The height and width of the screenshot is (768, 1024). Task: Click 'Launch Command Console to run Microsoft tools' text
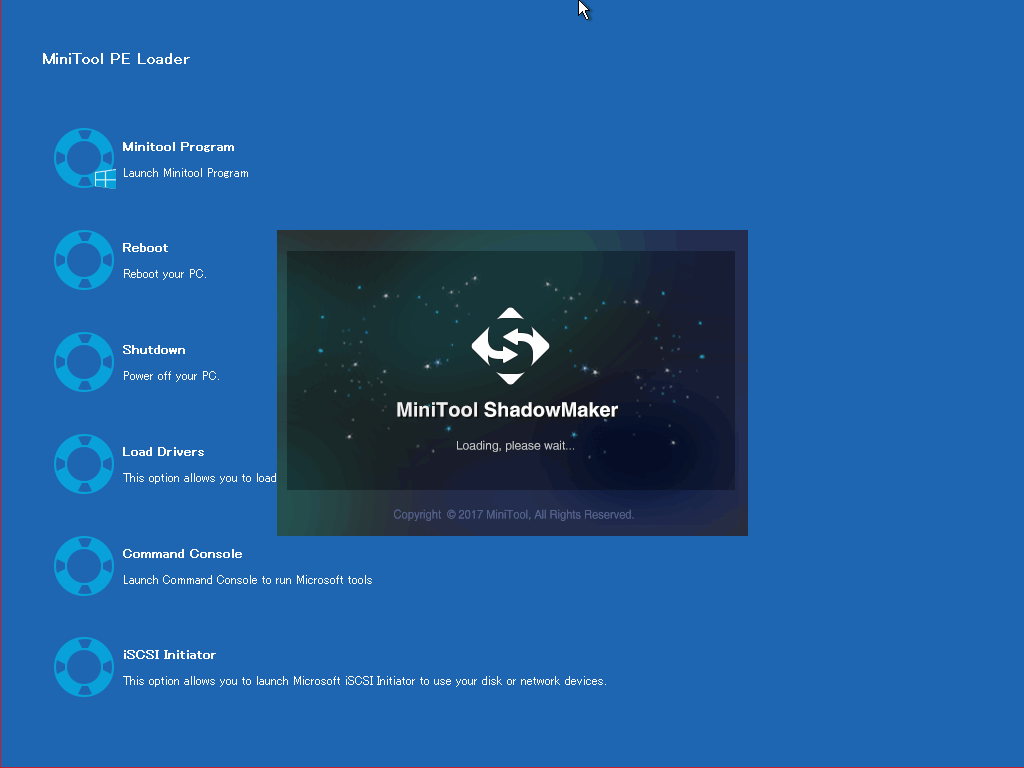click(248, 580)
